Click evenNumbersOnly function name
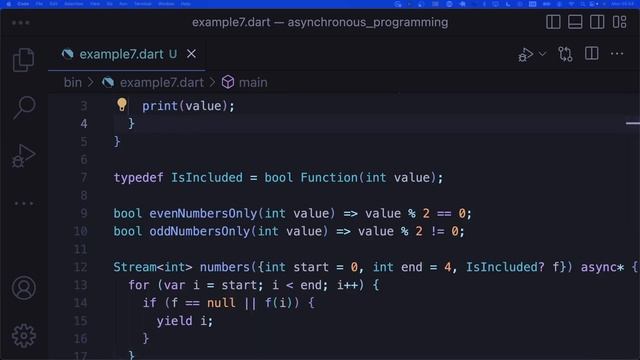This screenshot has height=360, width=640. click(x=203, y=213)
